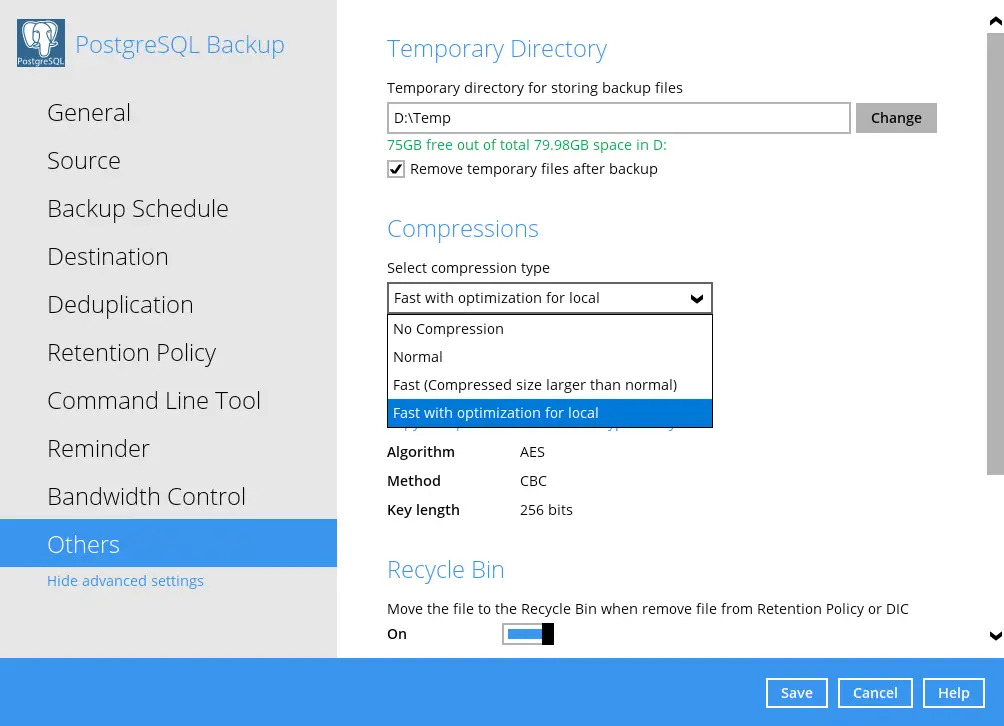Collapse the compression type dropdown arrow

(x=697, y=298)
